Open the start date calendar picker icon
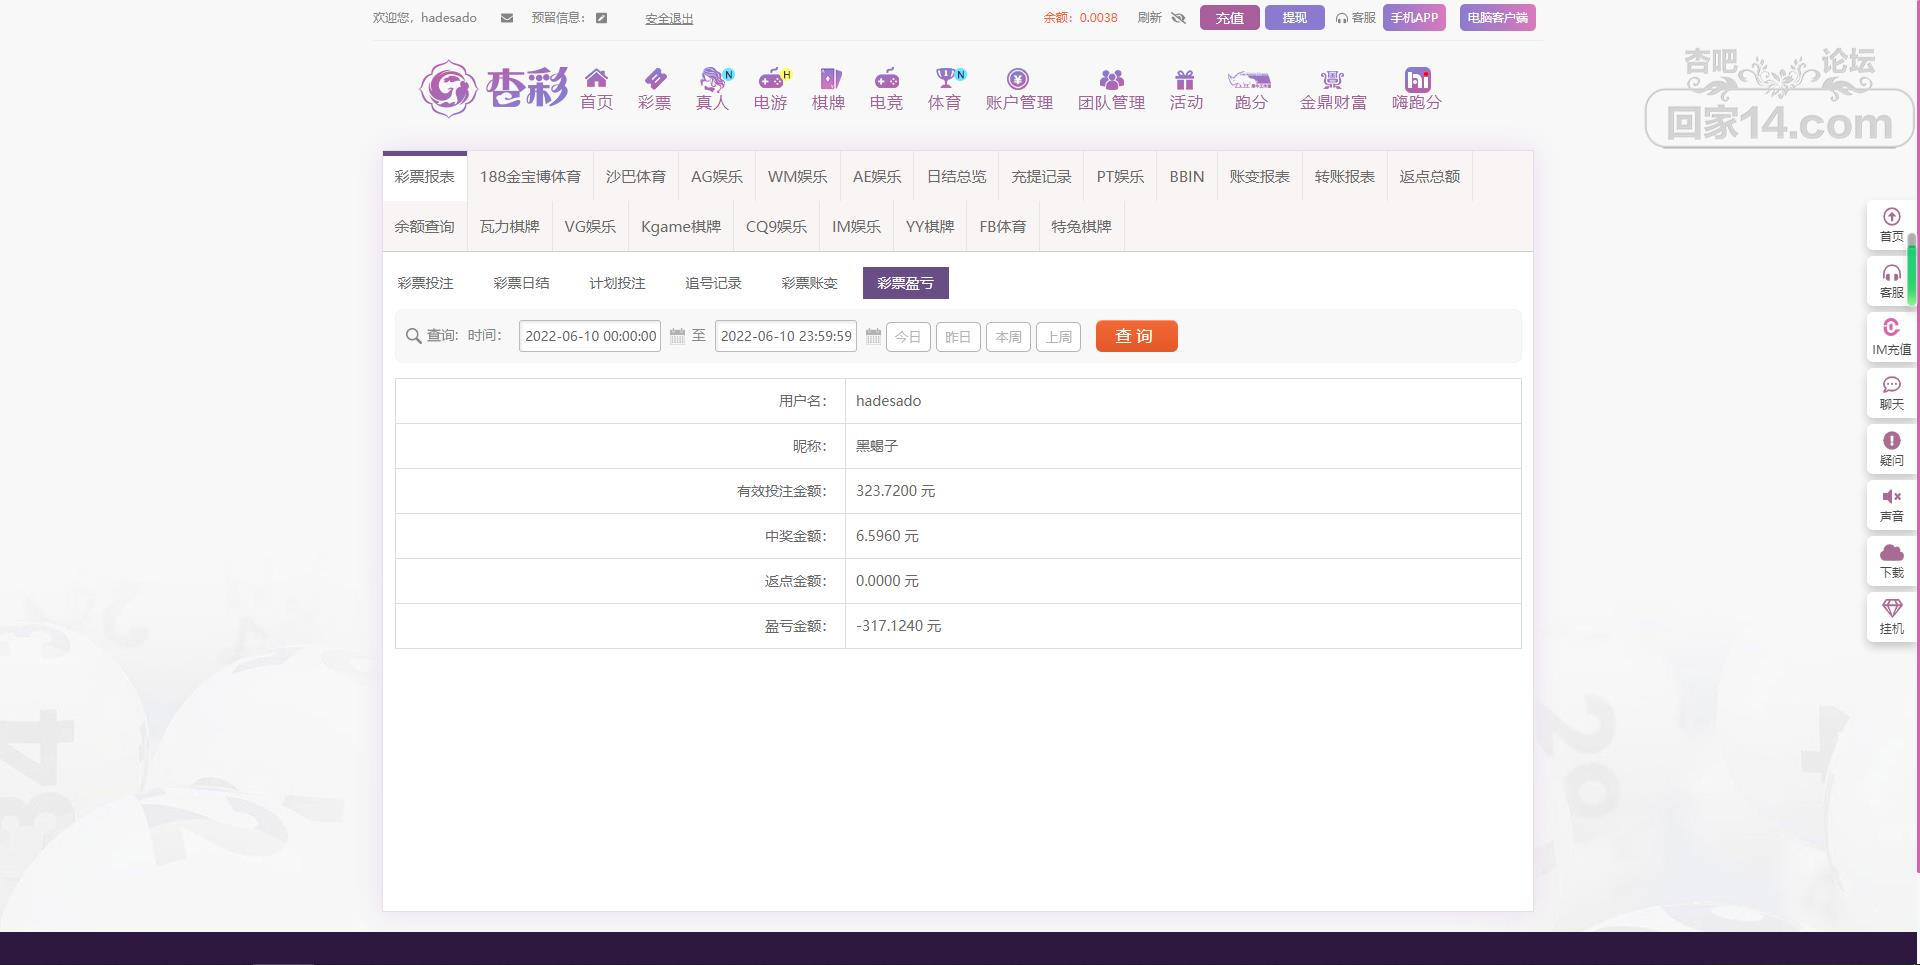 tap(677, 337)
